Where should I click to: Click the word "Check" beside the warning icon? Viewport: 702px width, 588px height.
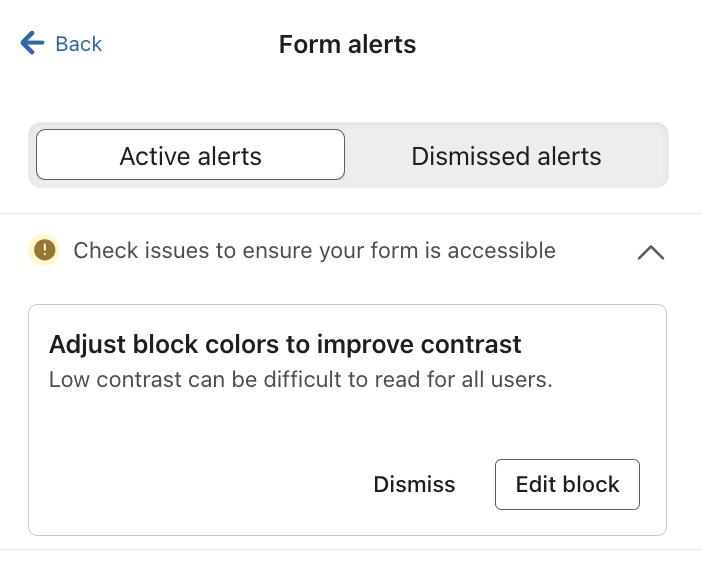[x=103, y=250]
